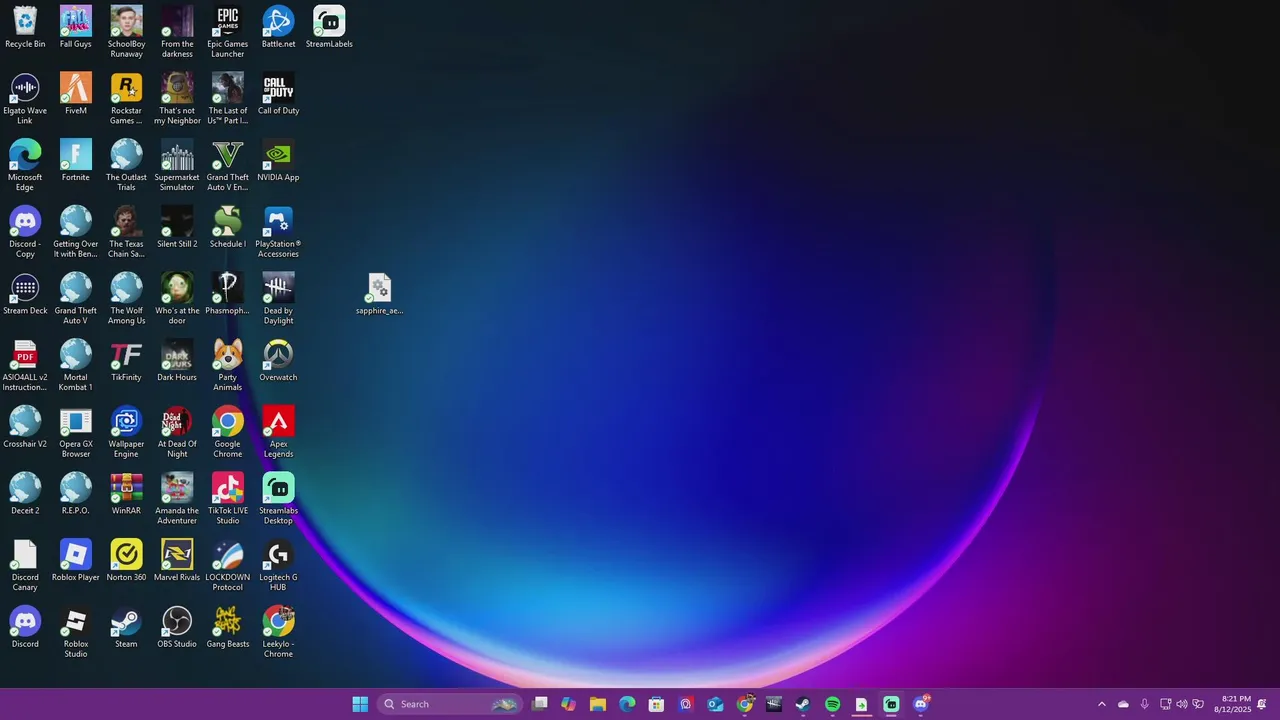Click the FiveM desktop icon

[x=76, y=94]
